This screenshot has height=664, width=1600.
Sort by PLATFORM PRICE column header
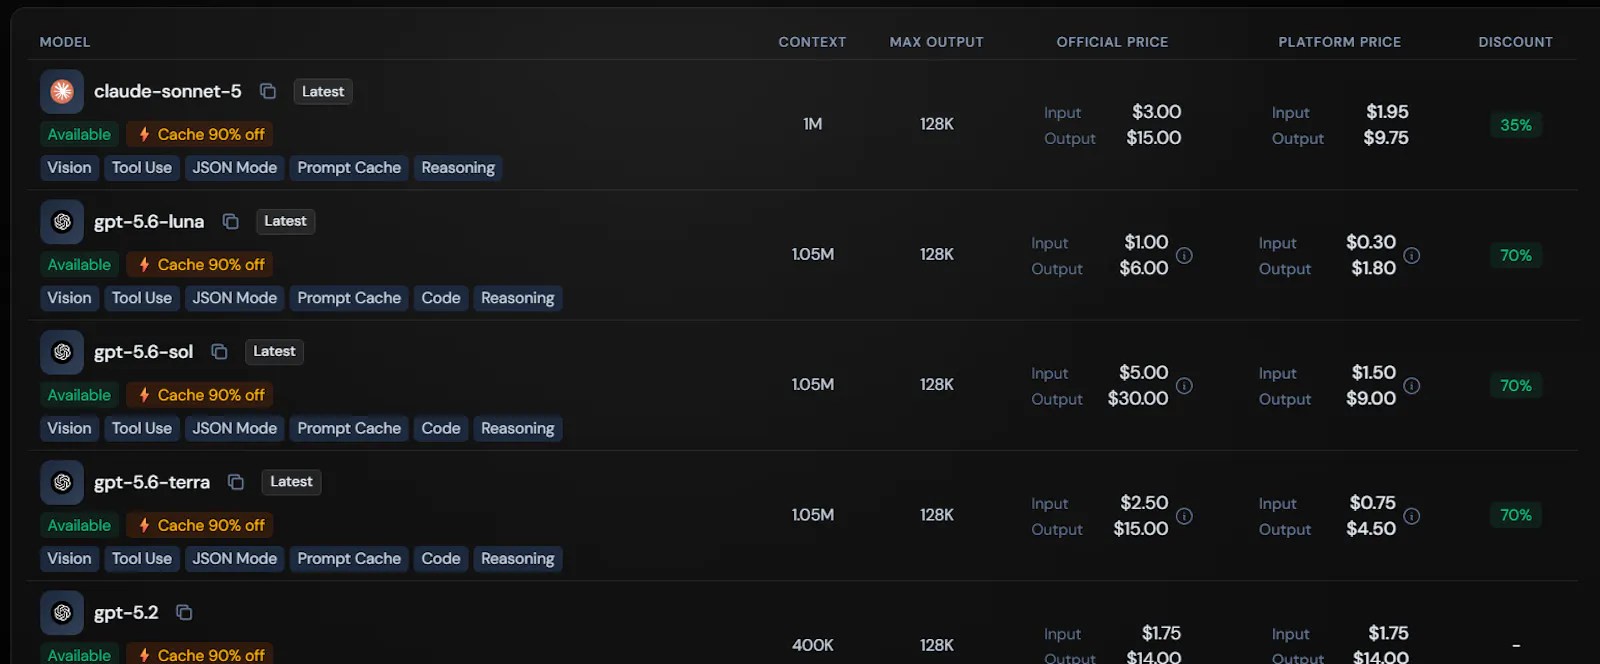click(x=1340, y=42)
